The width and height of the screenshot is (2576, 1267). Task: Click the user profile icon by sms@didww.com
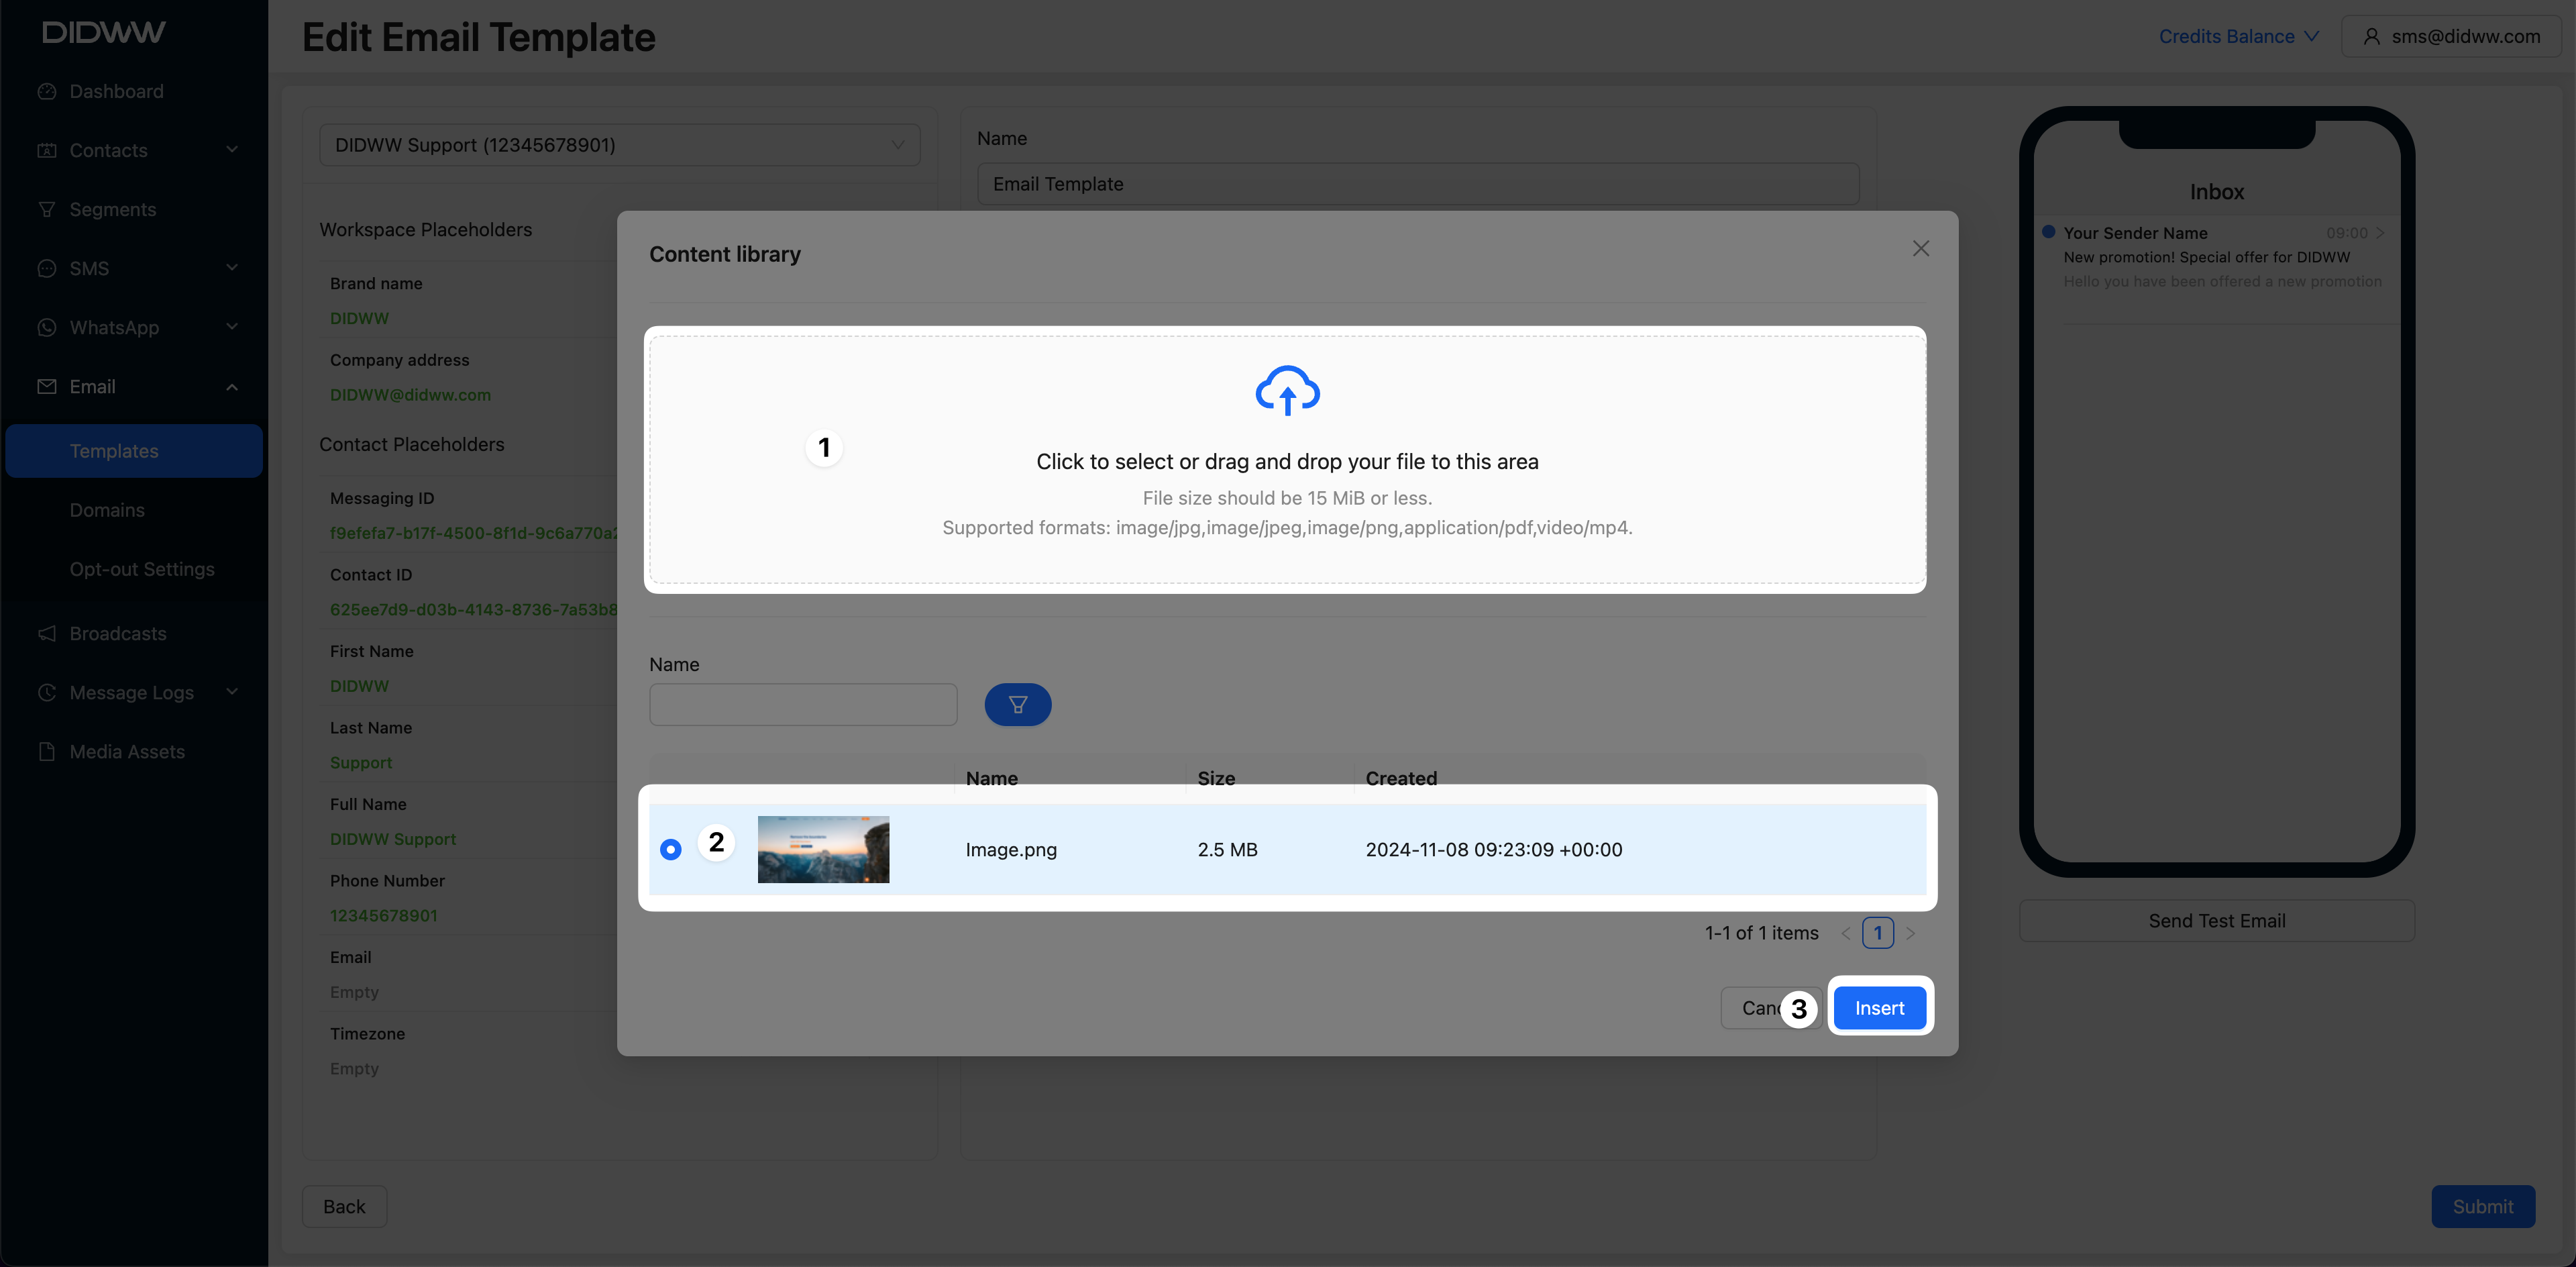point(2371,37)
